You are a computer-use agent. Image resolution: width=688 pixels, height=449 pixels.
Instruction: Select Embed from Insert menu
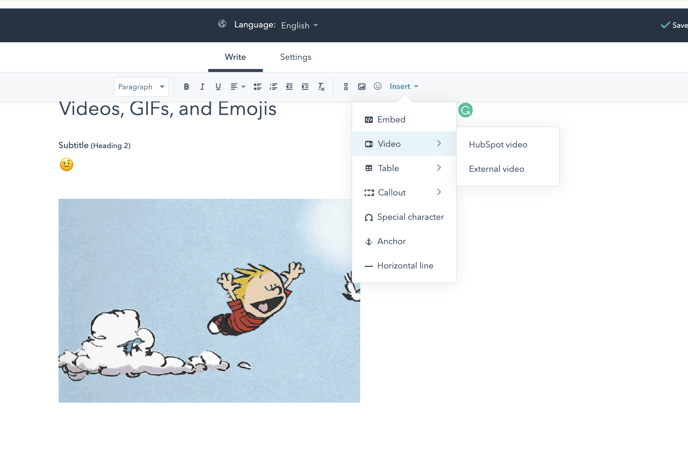coord(391,120)
